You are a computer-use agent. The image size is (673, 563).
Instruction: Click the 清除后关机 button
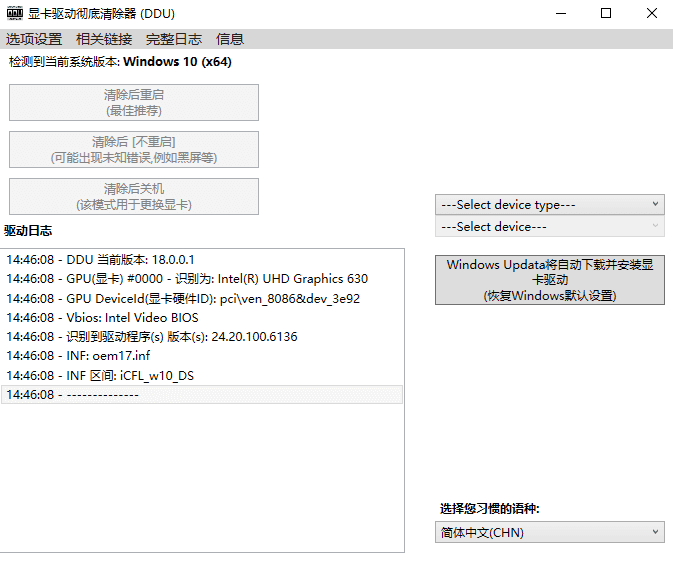[134, 197]
